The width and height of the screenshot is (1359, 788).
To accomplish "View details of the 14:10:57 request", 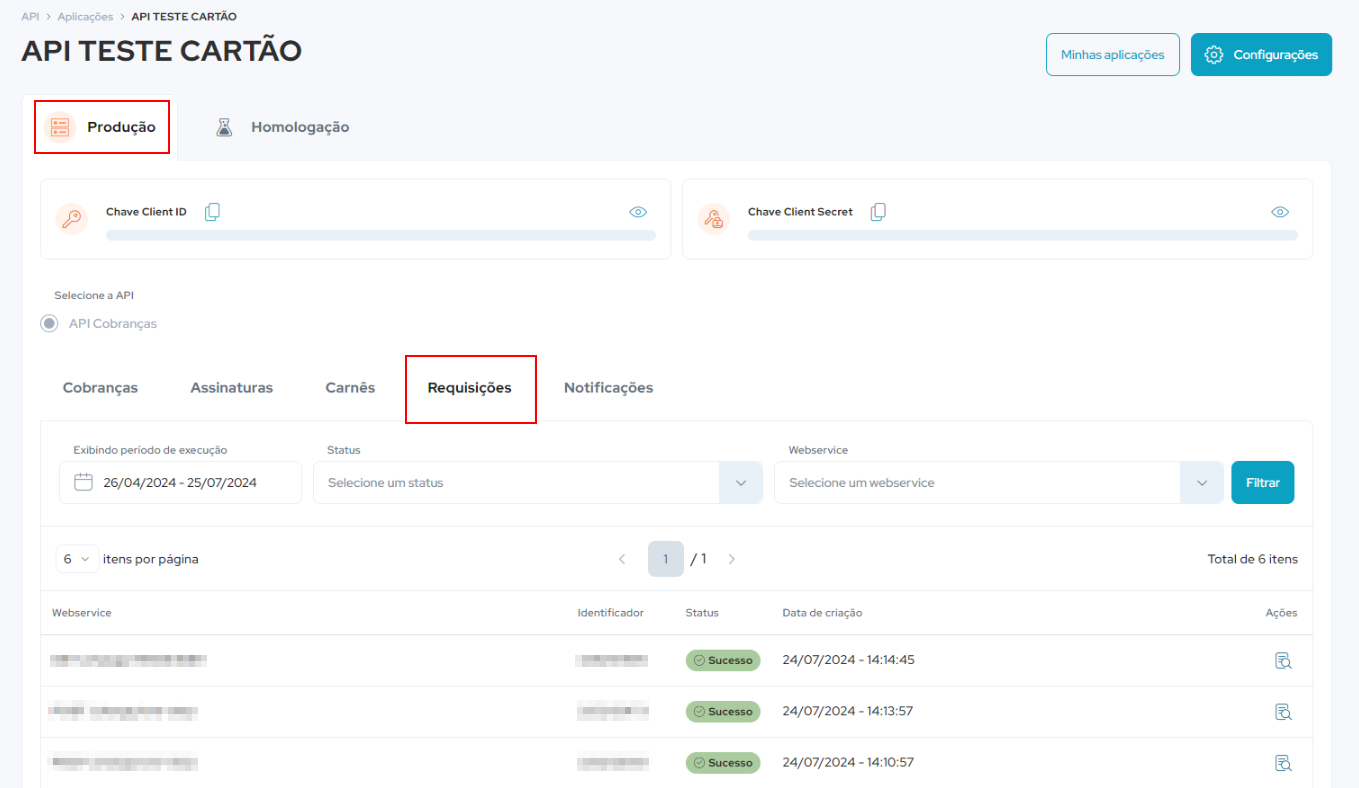I will [x=1284, y=762].
